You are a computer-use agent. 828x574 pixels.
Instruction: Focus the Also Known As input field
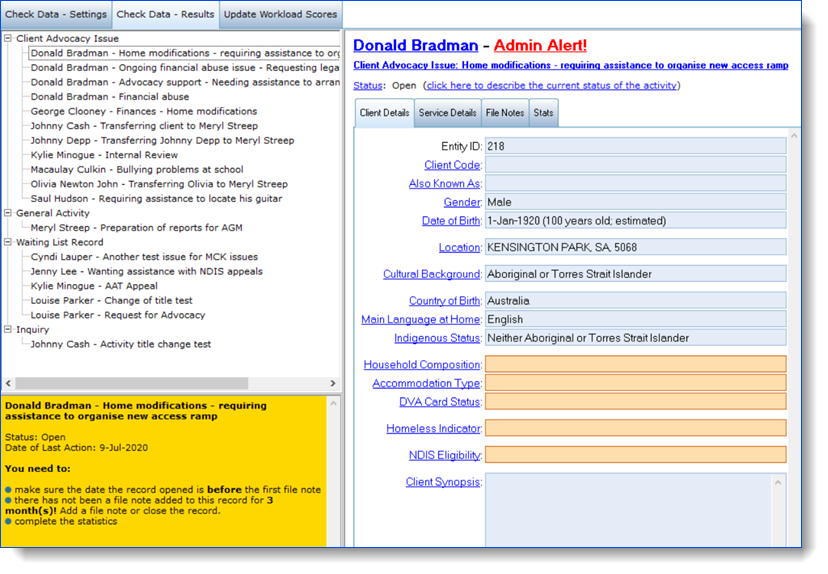click(636, 183)
